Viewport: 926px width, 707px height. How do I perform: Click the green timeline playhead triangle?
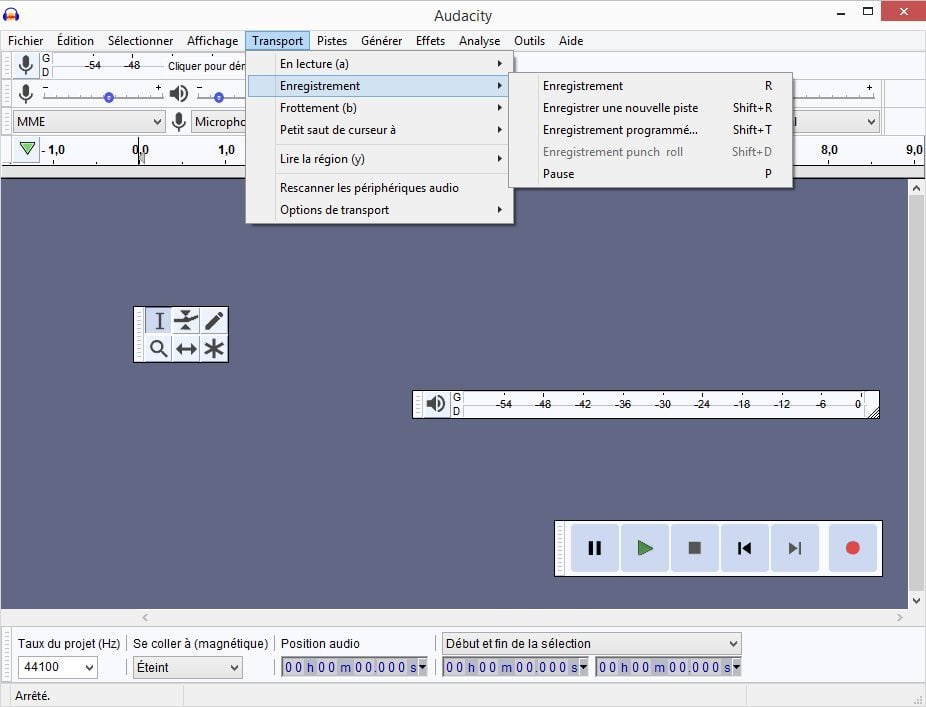[27, 148]
